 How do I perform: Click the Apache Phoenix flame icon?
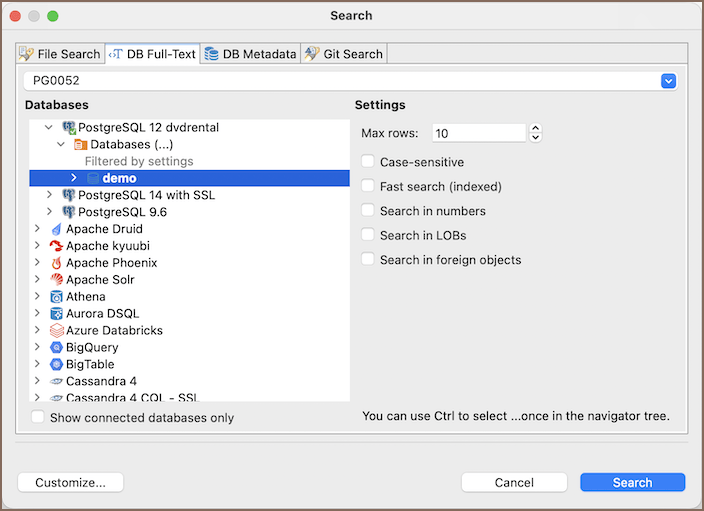tap(57, 263)
